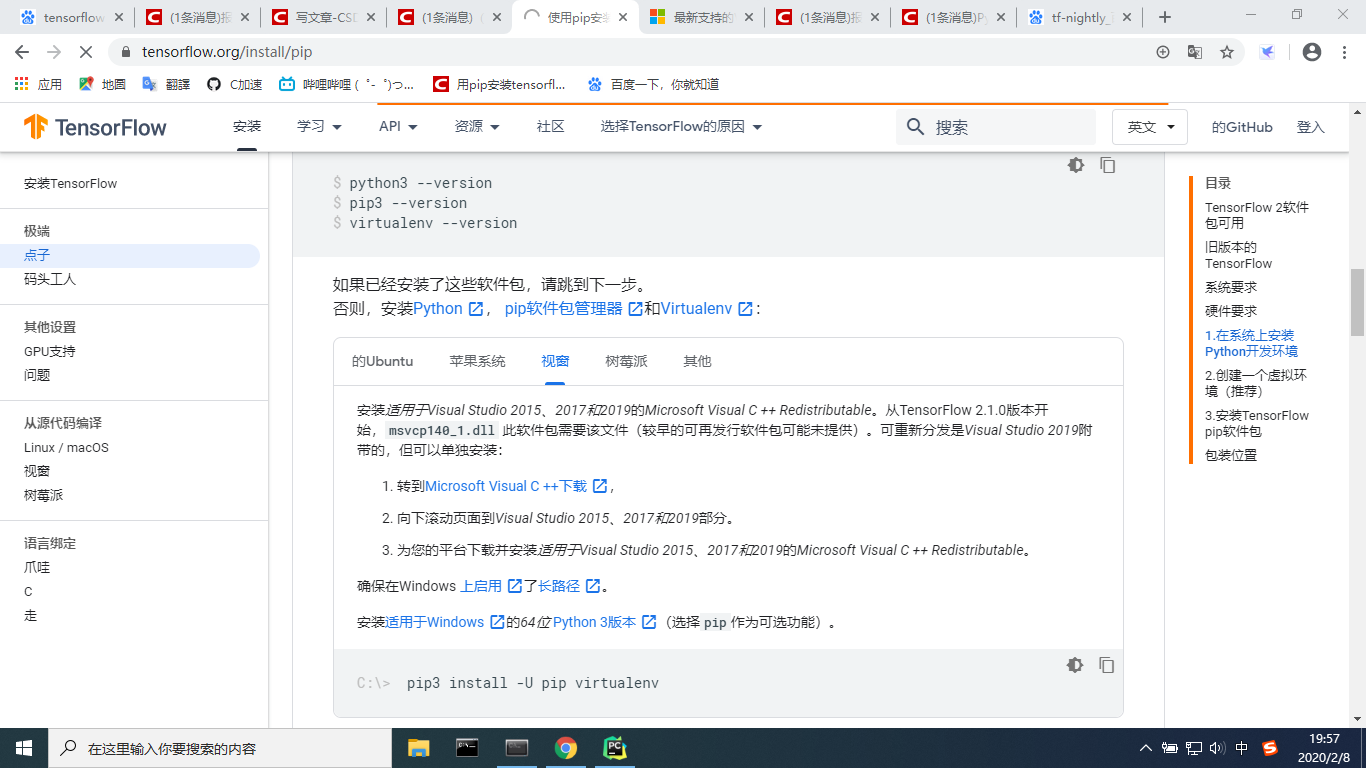Click the Windows taskbar search box

220,748
